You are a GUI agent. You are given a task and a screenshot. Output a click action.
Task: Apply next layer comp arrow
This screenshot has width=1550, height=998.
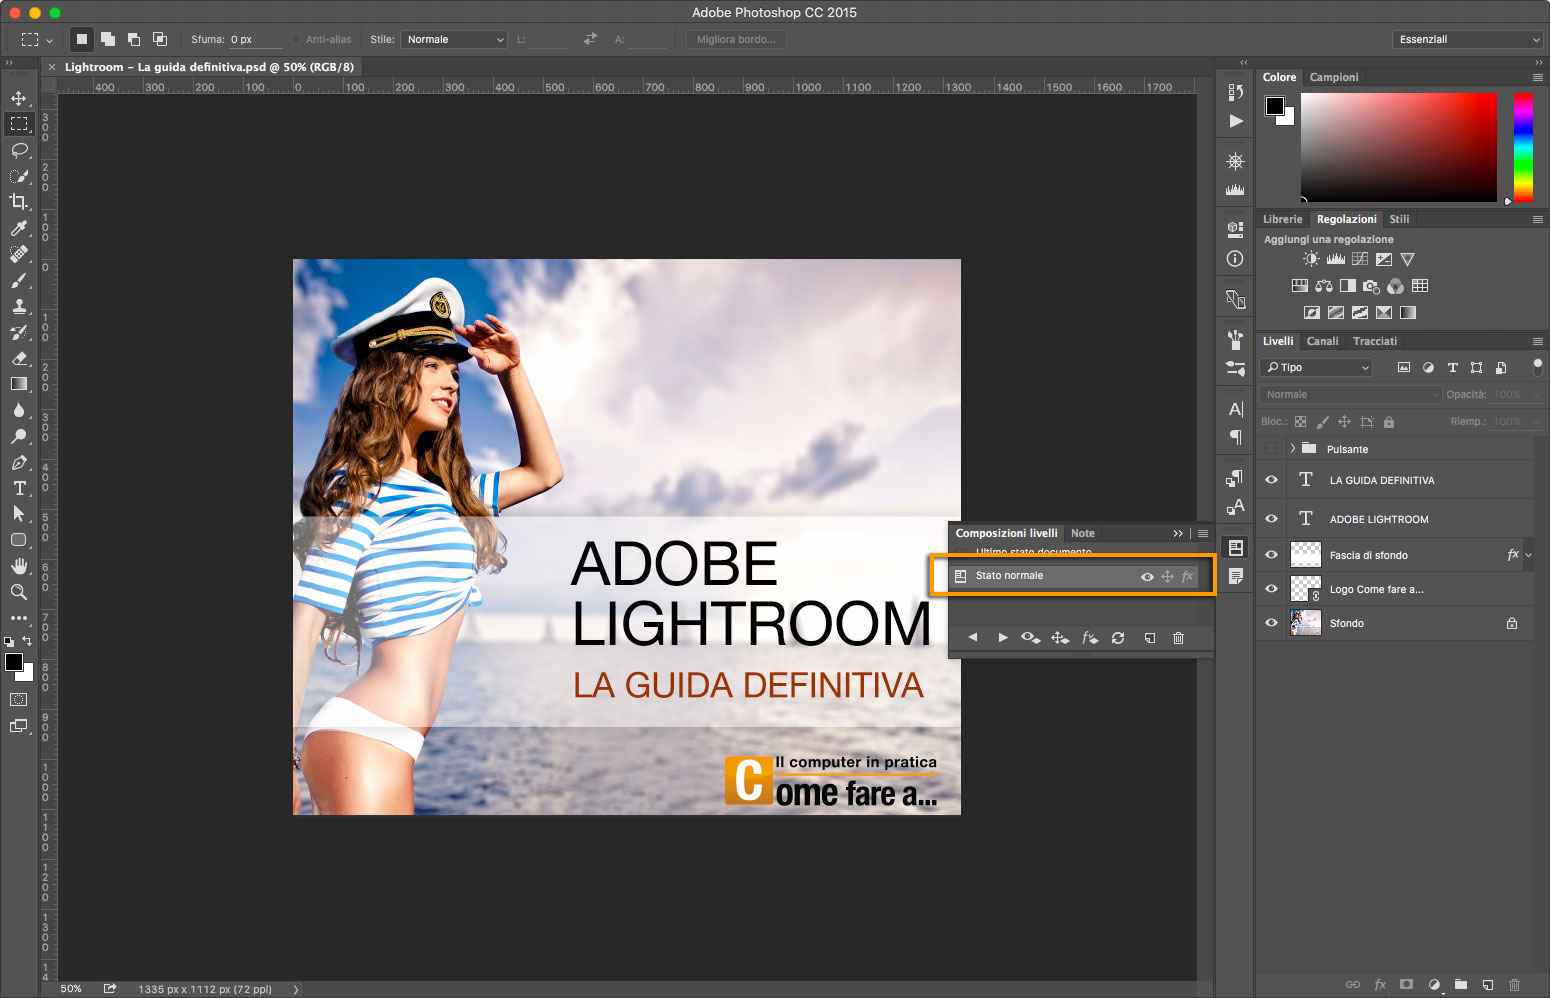1002,638
